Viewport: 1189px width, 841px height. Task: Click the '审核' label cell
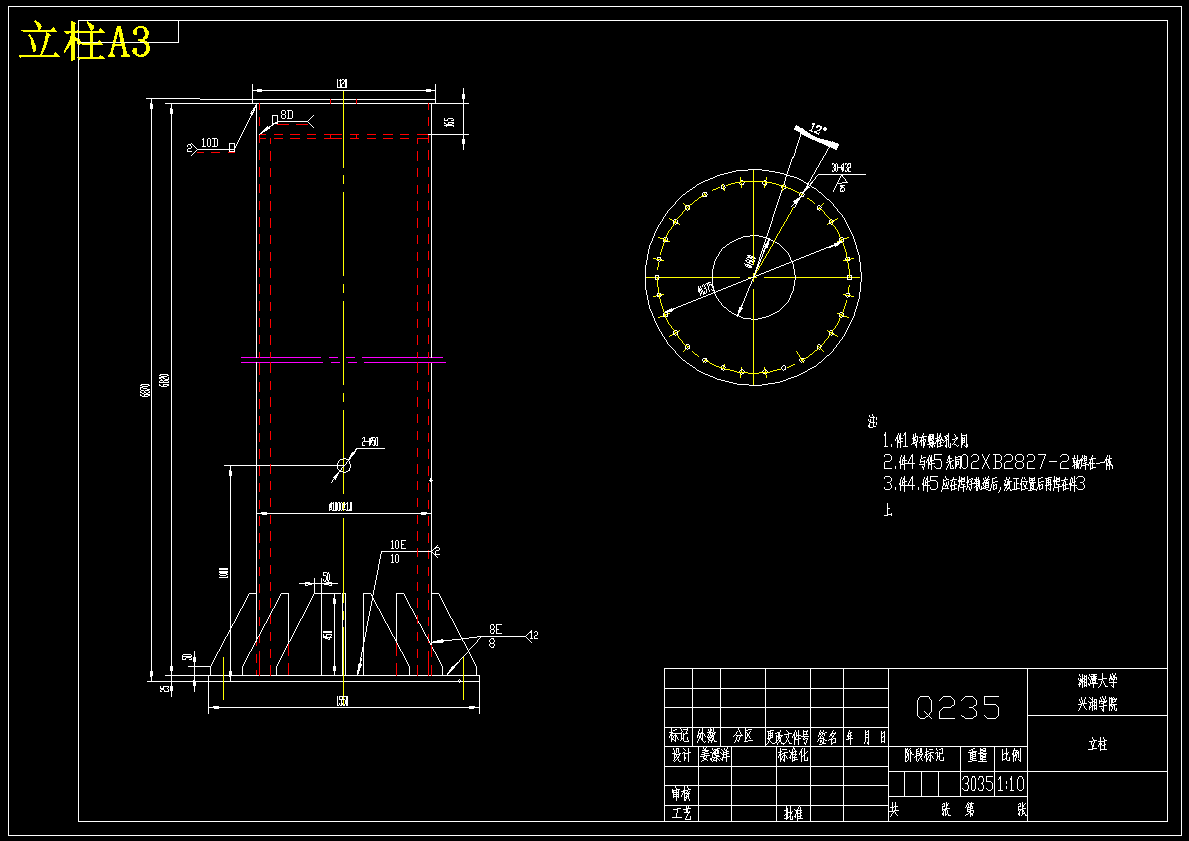tap(681, 794)
